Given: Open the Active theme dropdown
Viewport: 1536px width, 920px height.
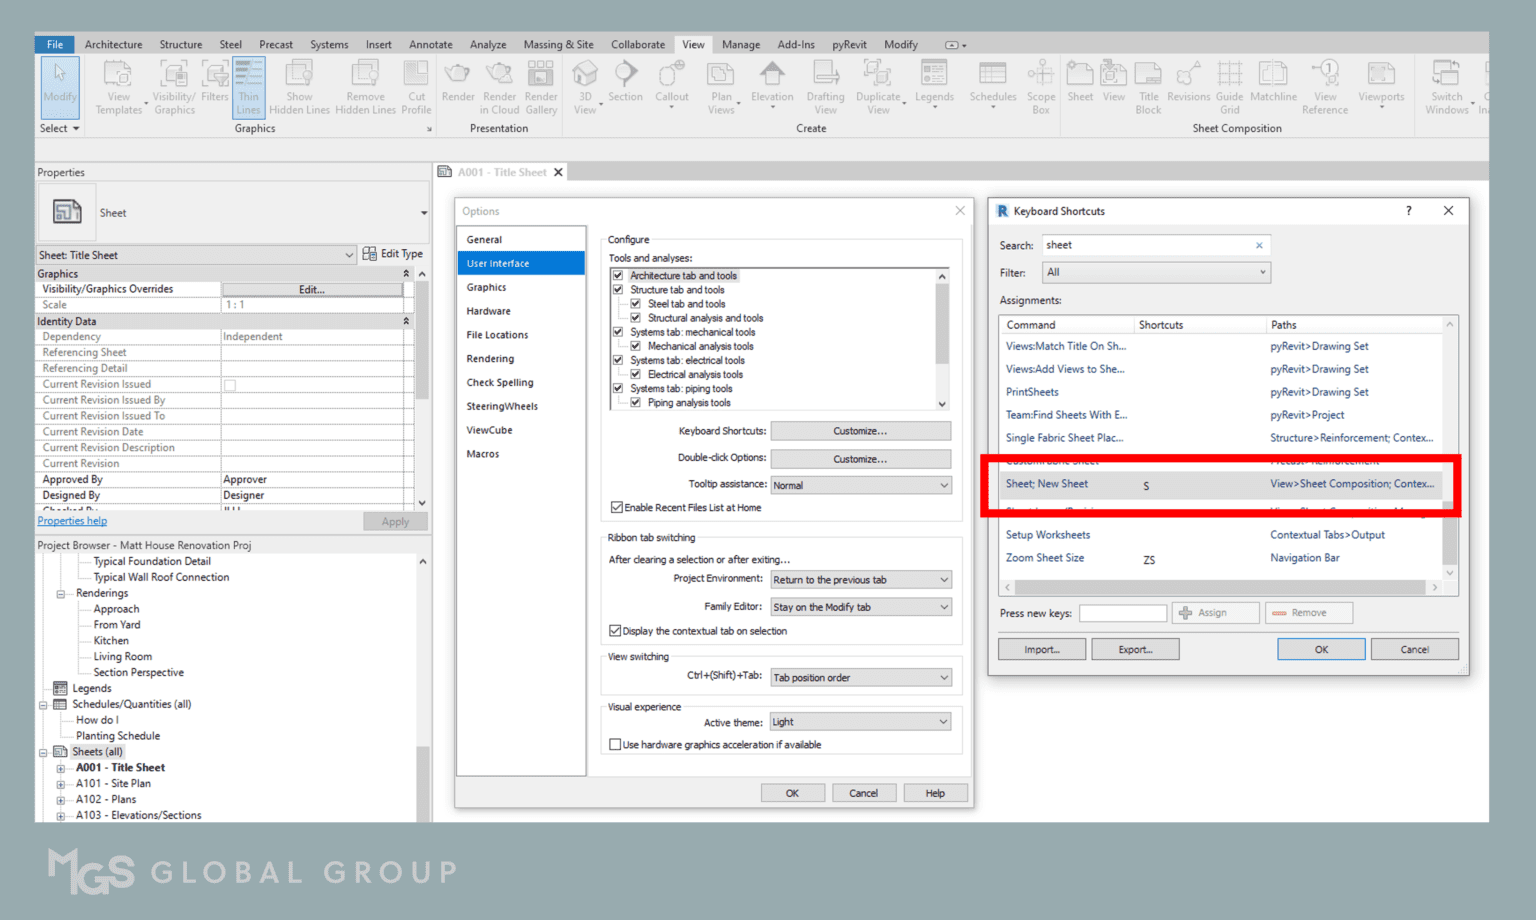Looking at the screenshot, I should (859, 721).
